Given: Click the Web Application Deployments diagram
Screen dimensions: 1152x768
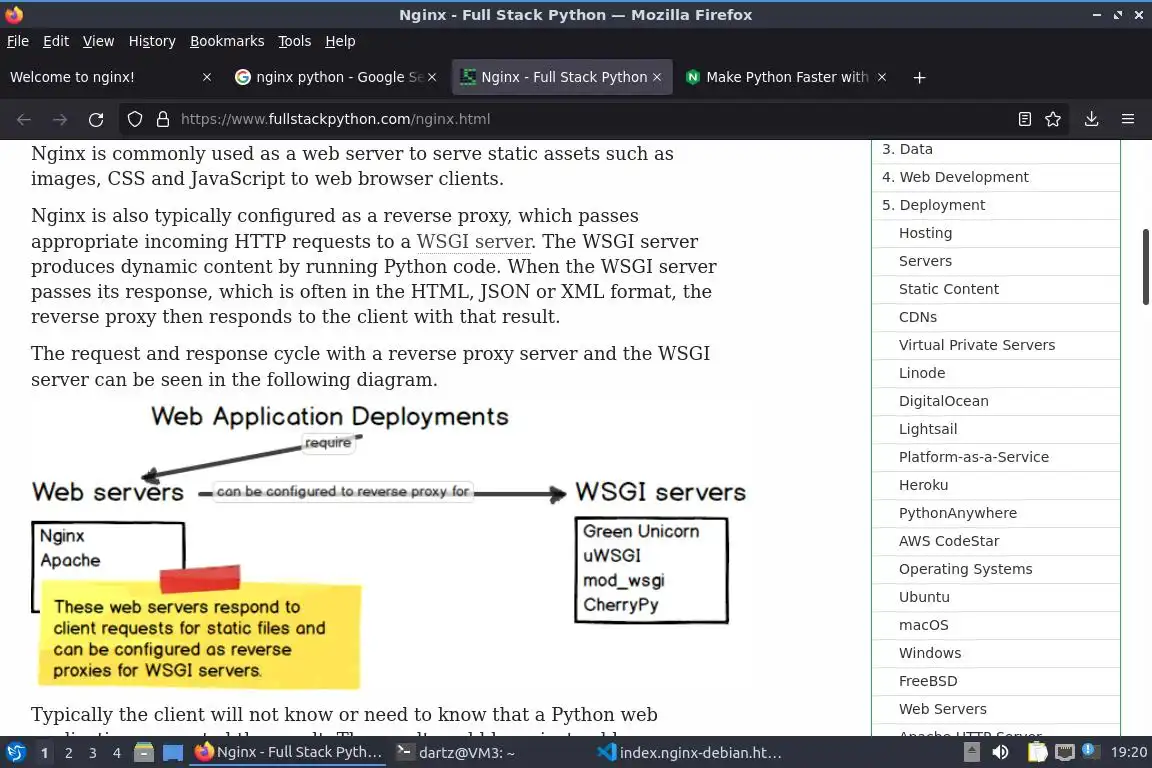Looking at the screenshot, I should click(389, 545).
